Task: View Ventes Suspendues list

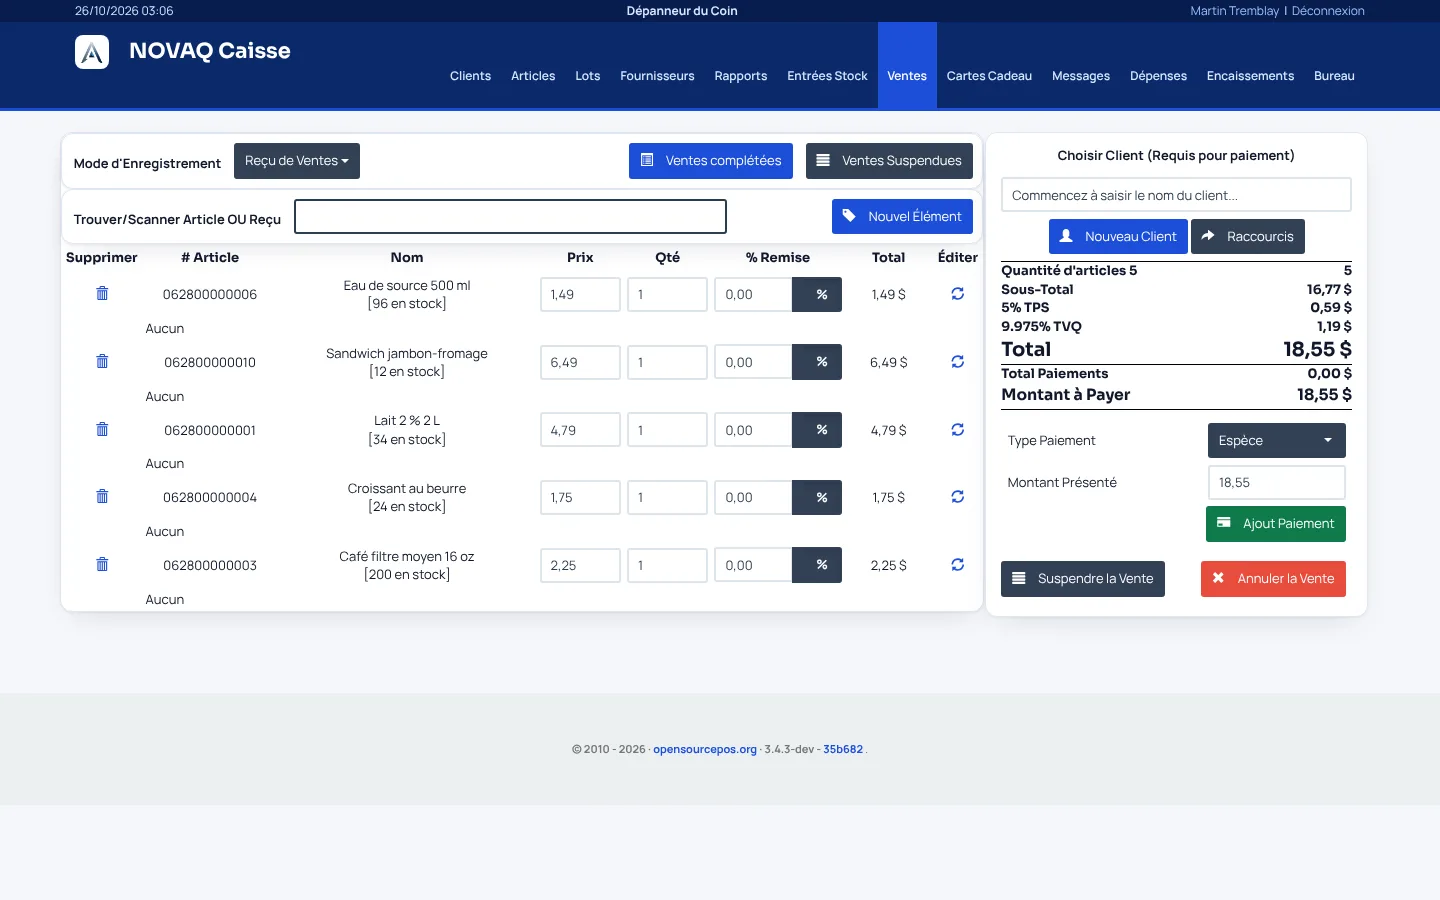Action: 889,161
